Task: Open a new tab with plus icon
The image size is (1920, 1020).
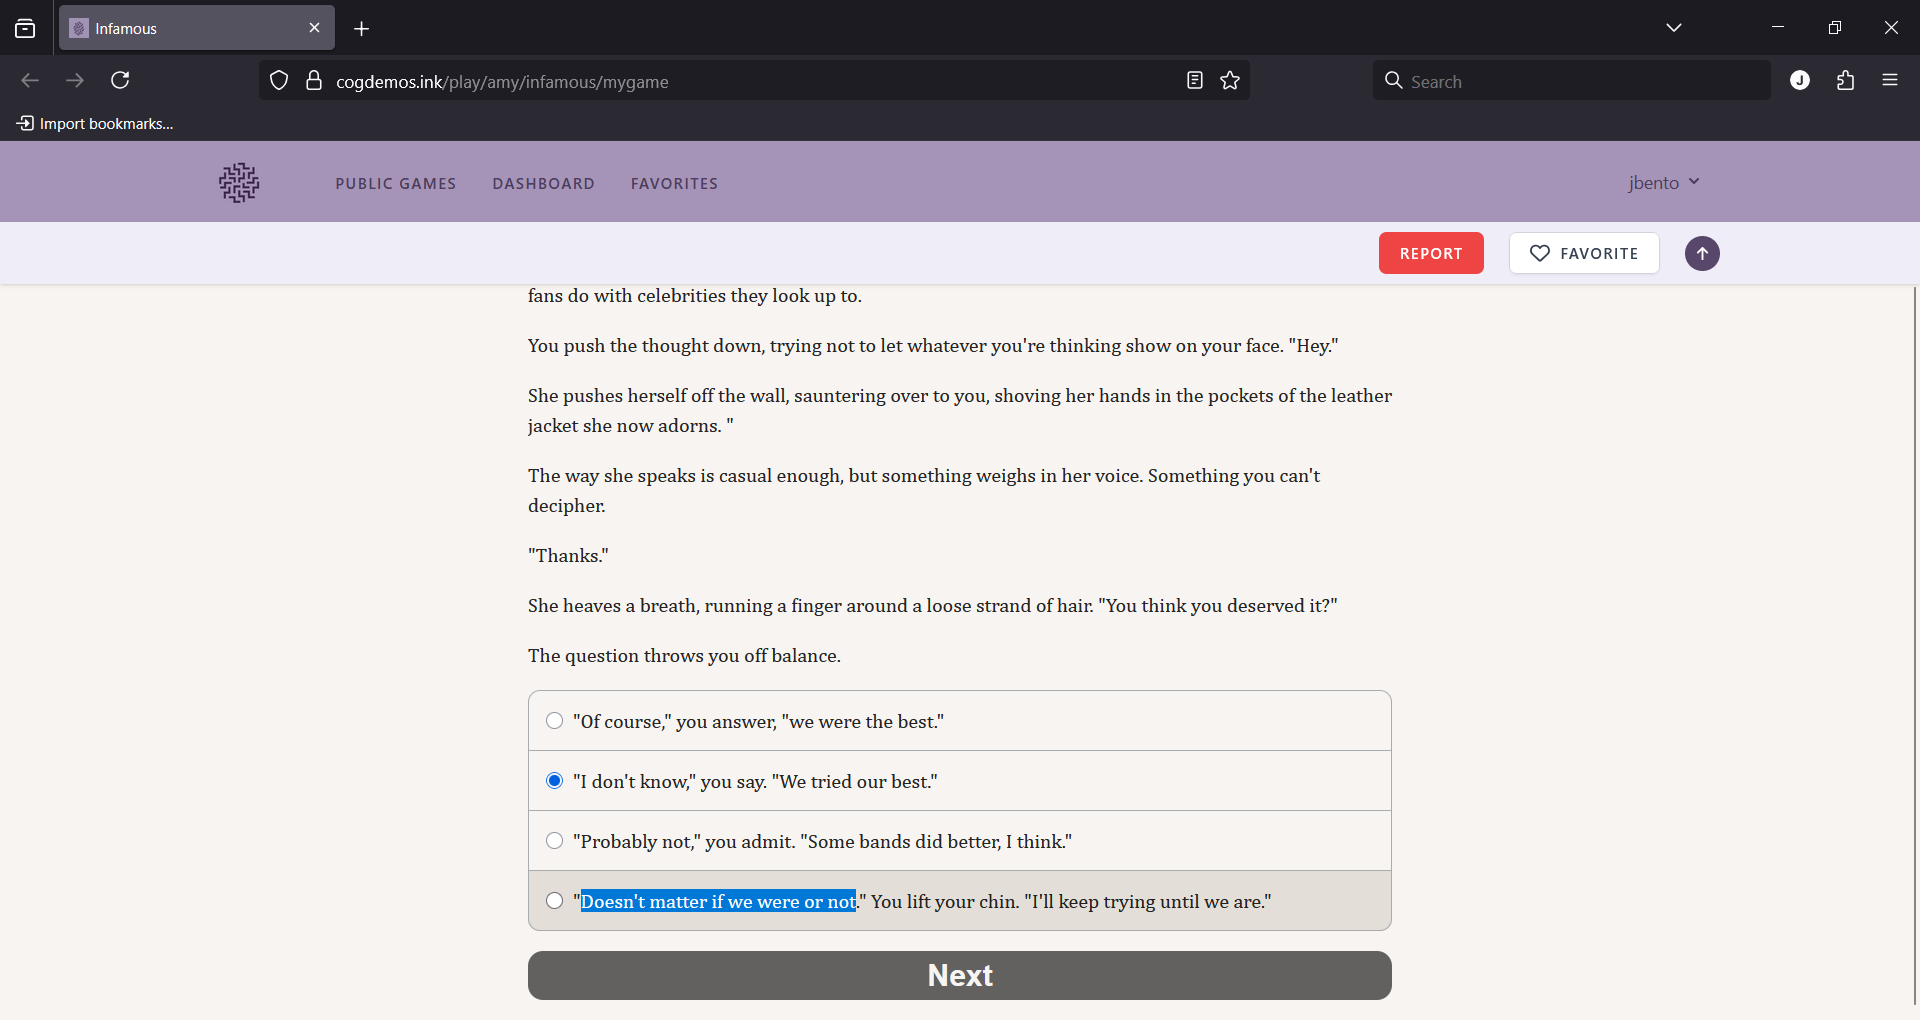Action: click(x=362, y=29)
